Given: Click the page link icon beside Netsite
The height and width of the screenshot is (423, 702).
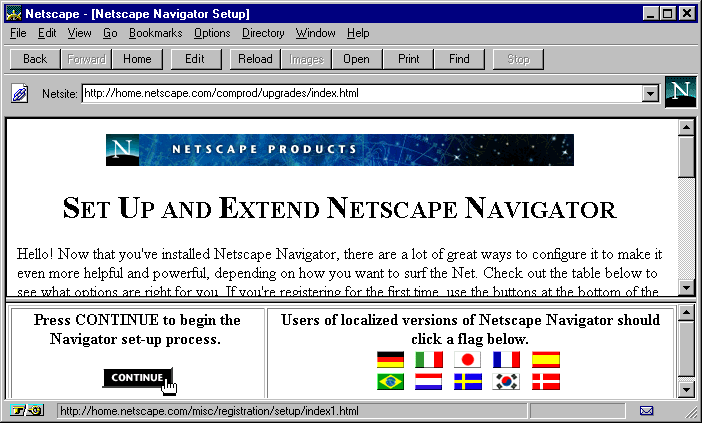Looking at the screenshot, I should [19, 94].
